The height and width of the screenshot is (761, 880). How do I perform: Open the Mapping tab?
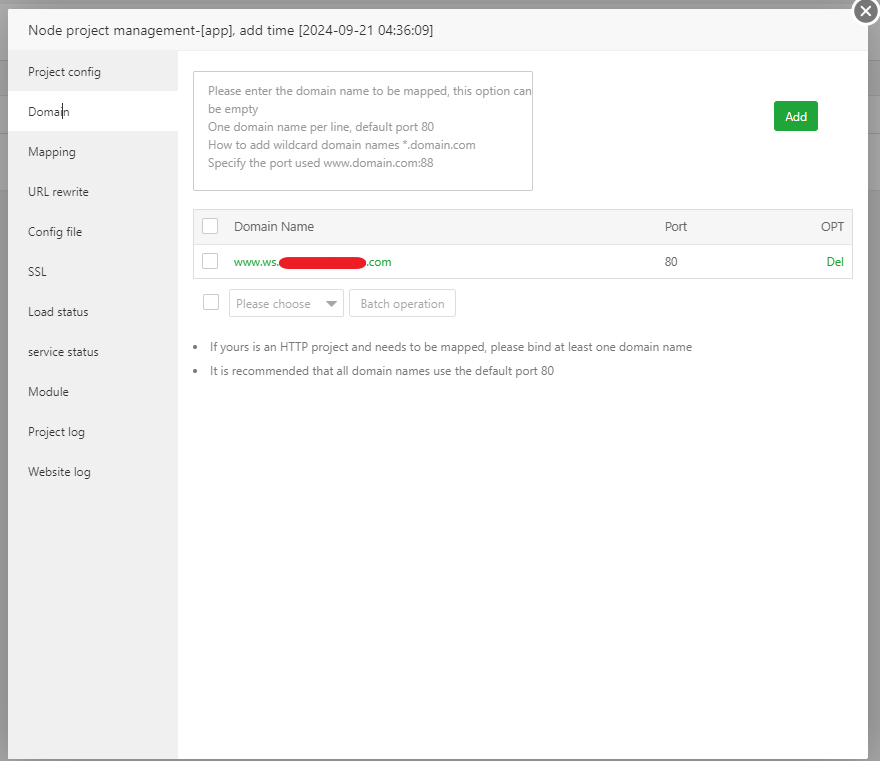52,152
